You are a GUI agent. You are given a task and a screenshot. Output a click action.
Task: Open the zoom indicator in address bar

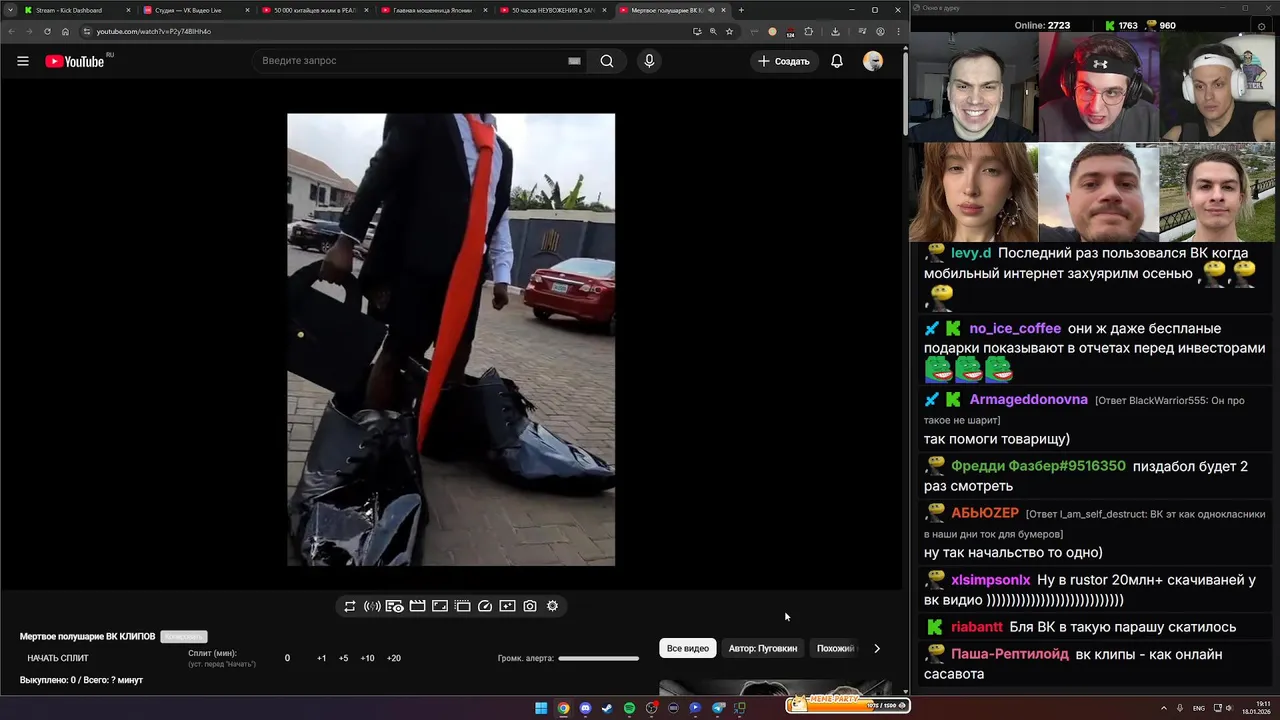(713, 31)
